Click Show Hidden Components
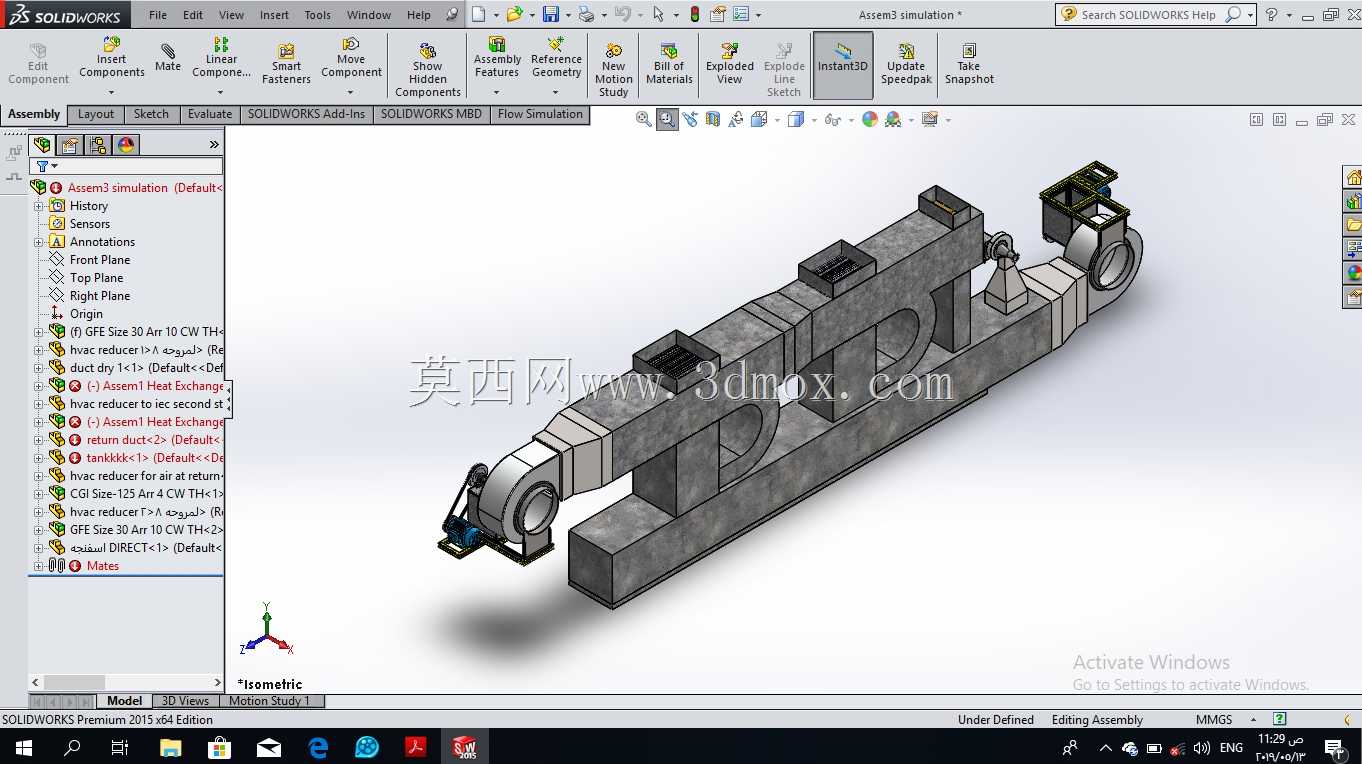 click(428, 70)
